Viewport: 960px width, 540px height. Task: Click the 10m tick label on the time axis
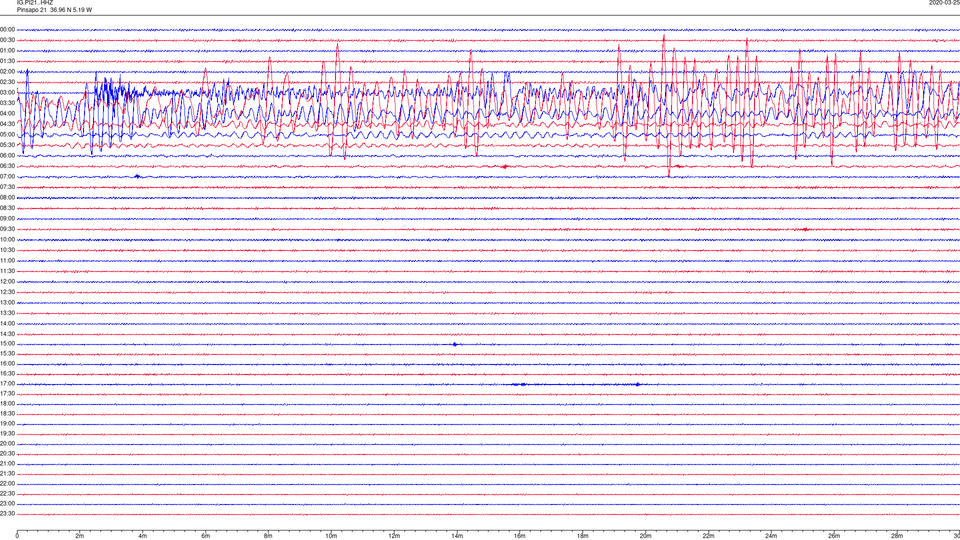[x=331, y=536]
